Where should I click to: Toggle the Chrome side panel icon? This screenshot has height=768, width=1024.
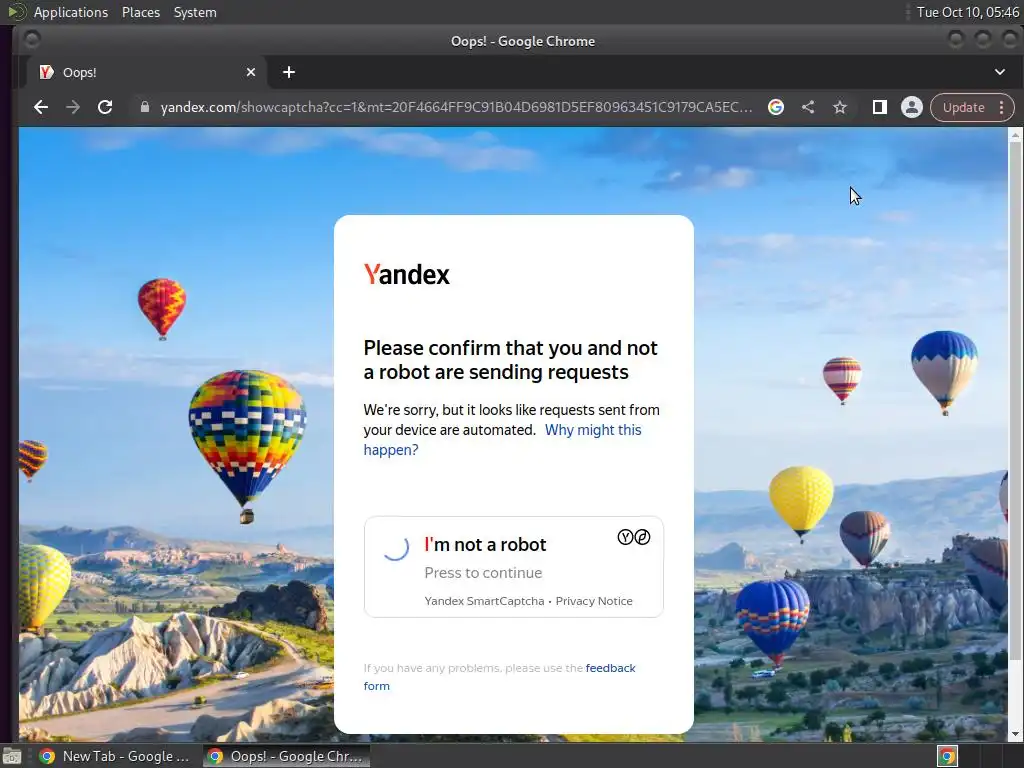click(880, 107)
